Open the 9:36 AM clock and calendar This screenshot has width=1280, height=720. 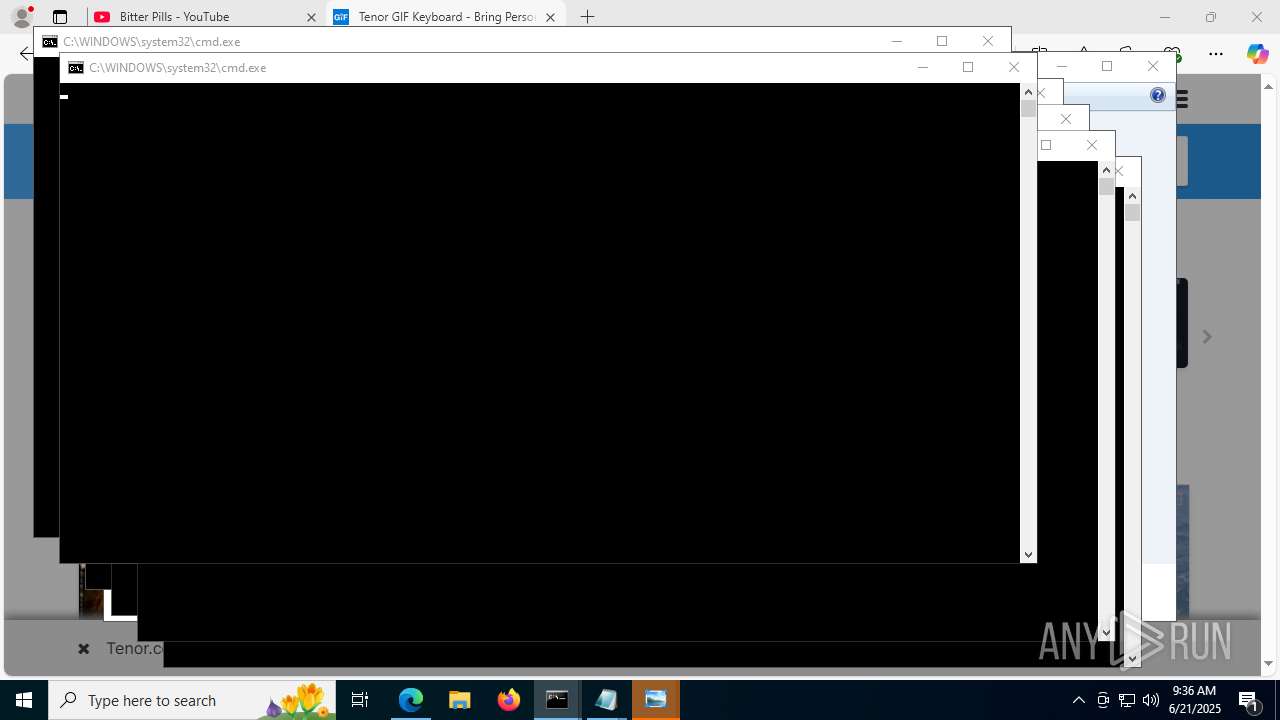(1196, 700)
